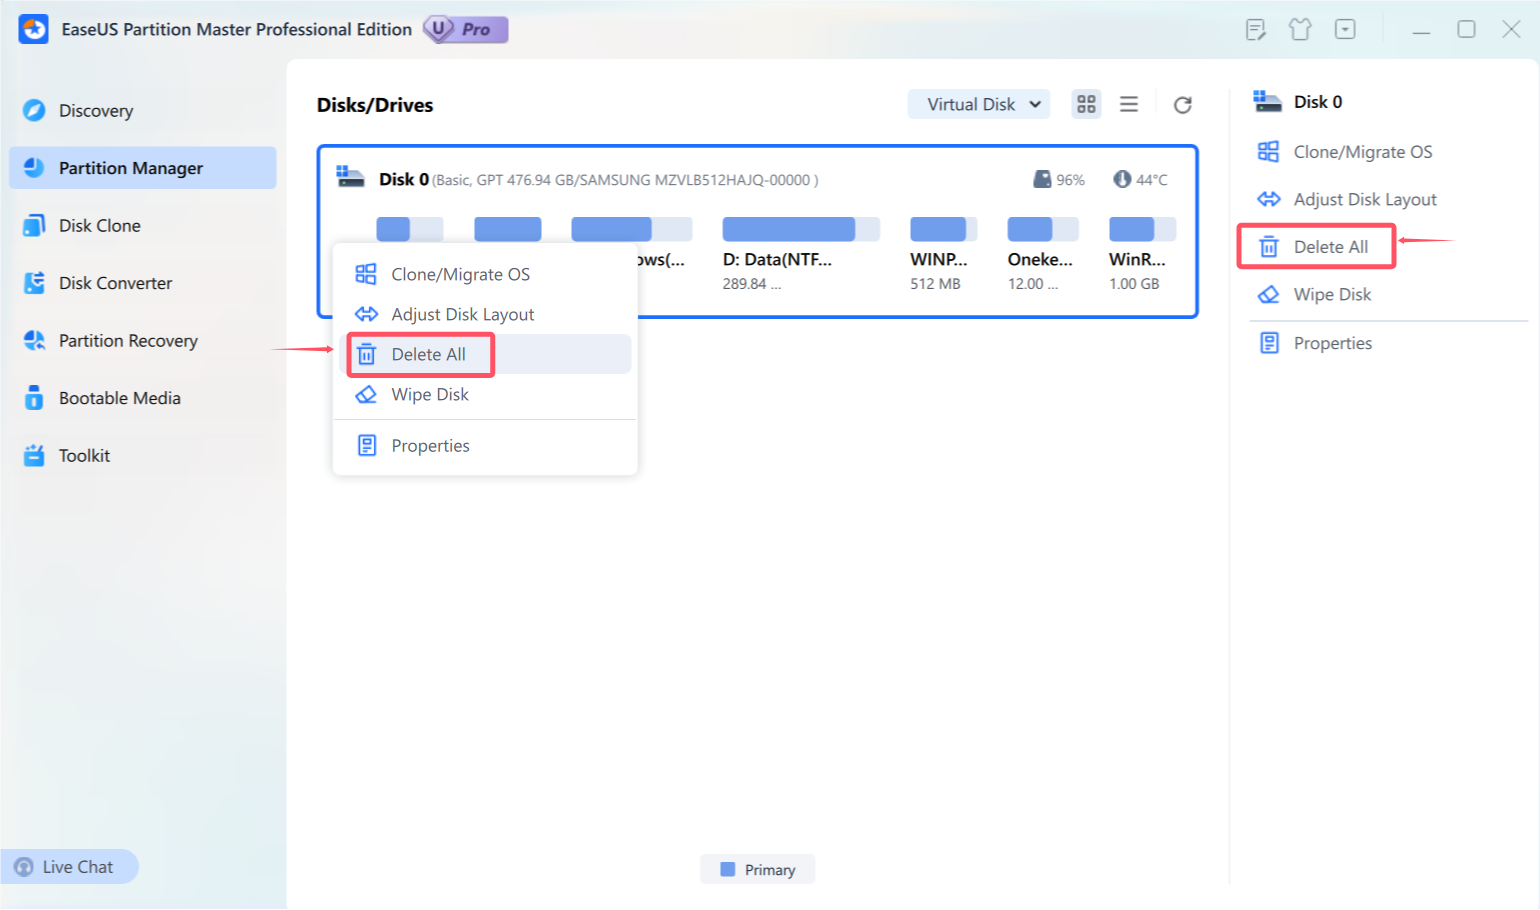Click Delete All in the right panel
The width and height of the screenshot is (1540, 910).
click(x=1314, y=247)
